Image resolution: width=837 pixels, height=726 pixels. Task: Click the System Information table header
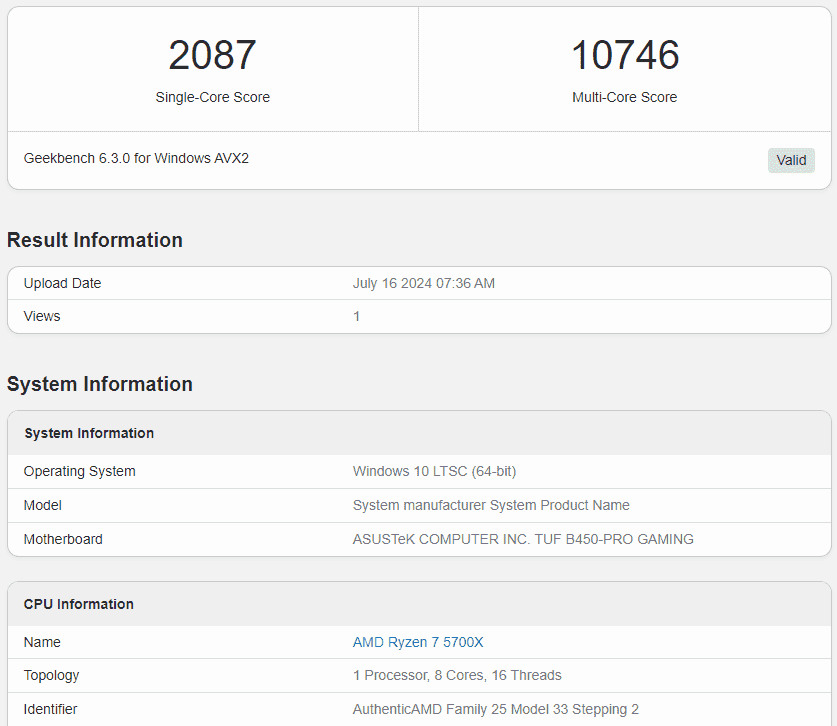(89, 433)
